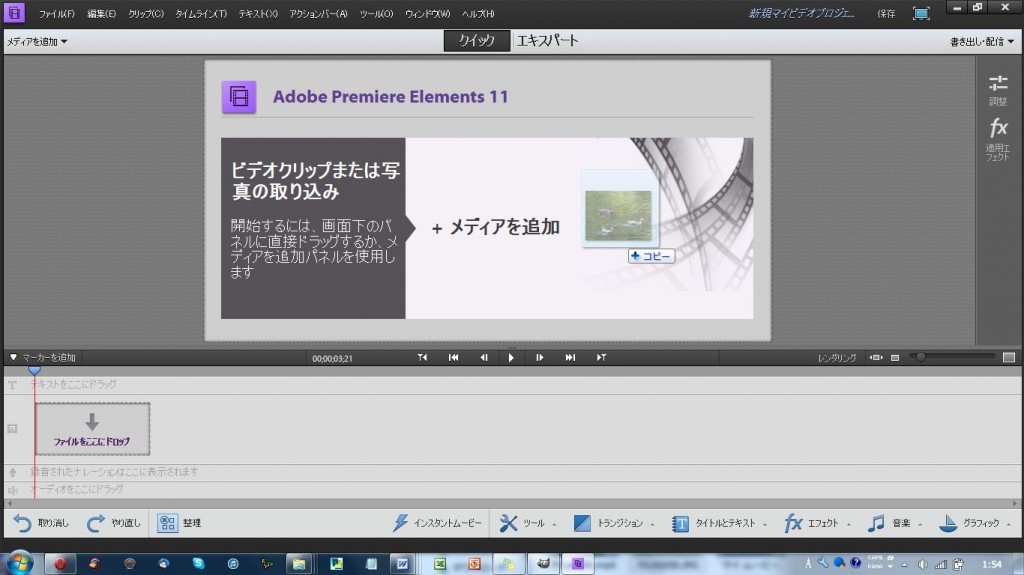Screen dimensions: 1024x575
Task: Open the エフェクト effects panel
Action: click(817, 523)
